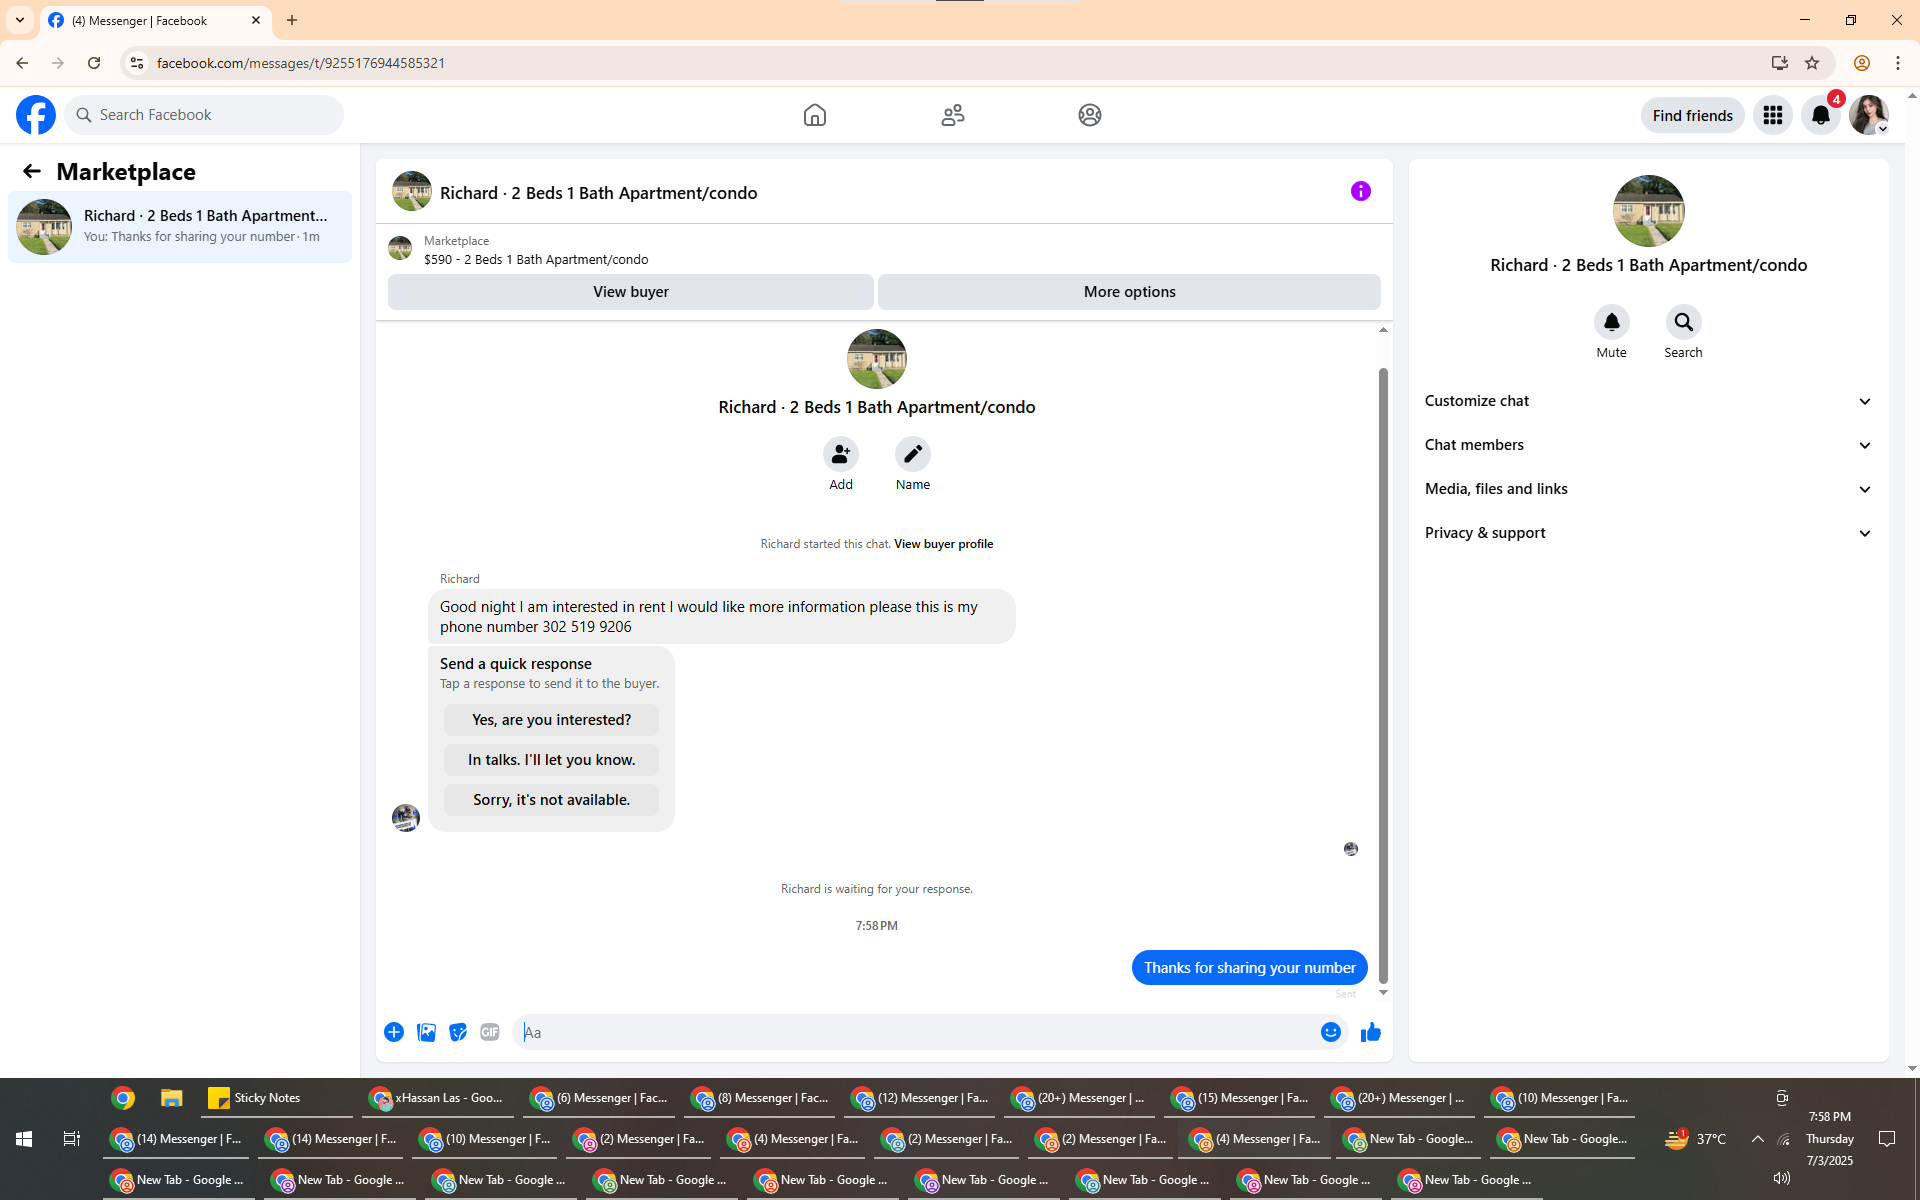Mute this conversation
1920x1200 pixels.
pyautogui.click(x=1611, y=322)
